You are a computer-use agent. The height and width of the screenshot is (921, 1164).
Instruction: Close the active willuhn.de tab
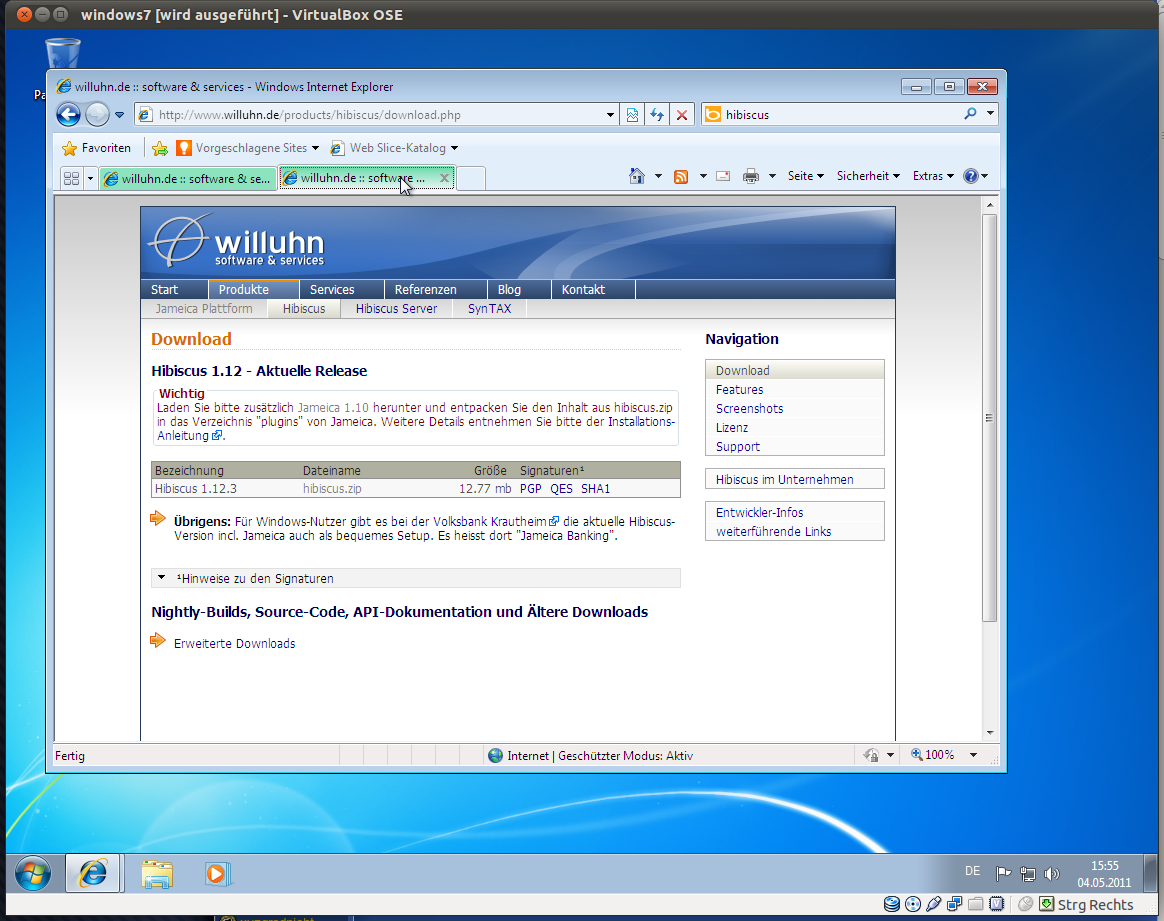pyautogui.click(x=444, y=177)
